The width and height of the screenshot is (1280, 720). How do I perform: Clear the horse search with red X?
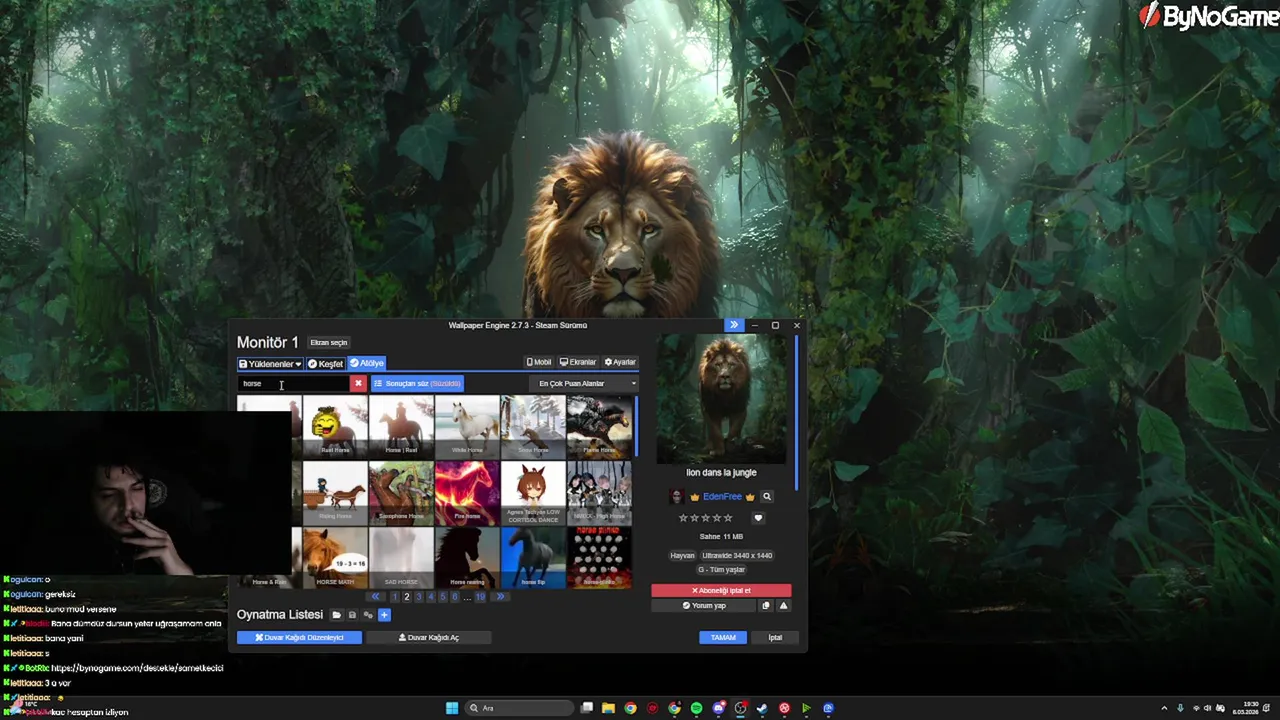[x=358, y=383]
